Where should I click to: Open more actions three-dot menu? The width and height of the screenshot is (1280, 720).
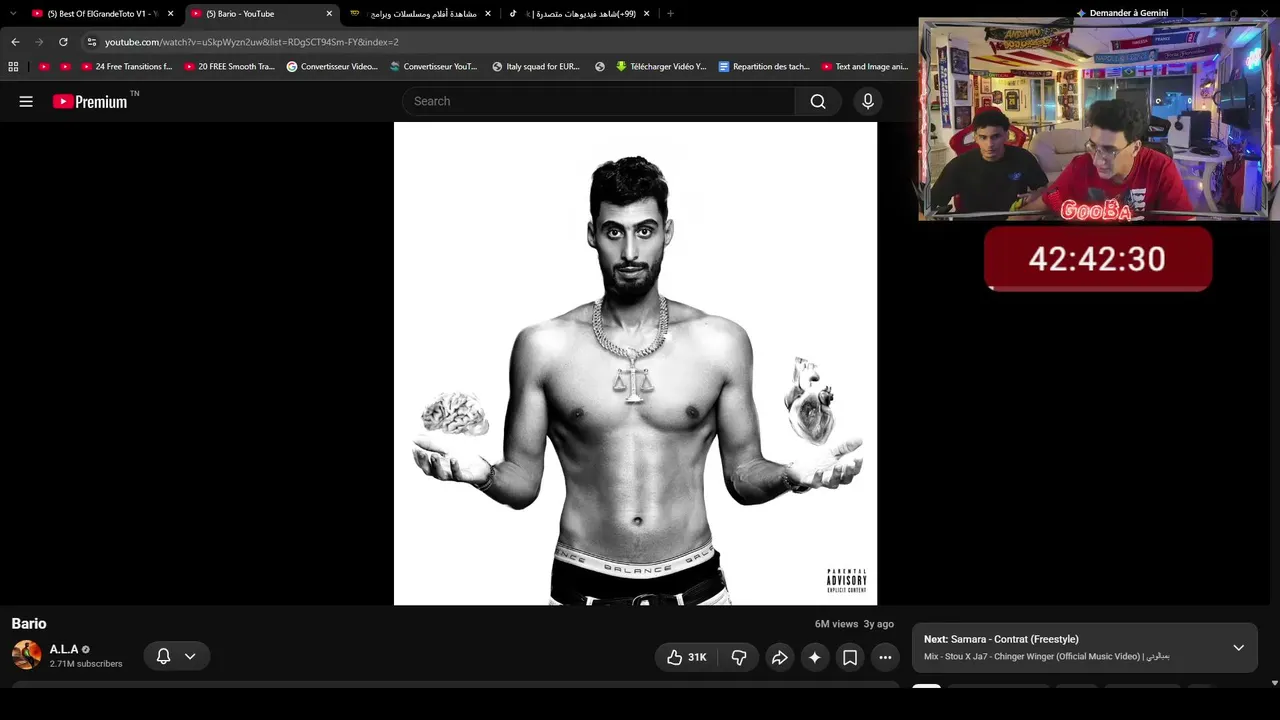885,657
